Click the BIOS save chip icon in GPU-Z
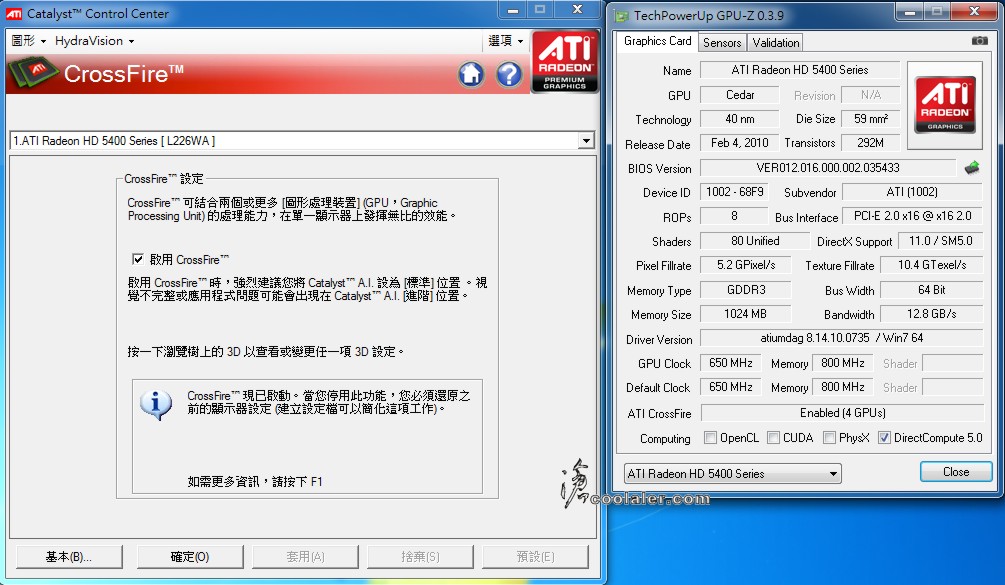Viewport: 1005px width, 585px height. (x=972, y=168)
